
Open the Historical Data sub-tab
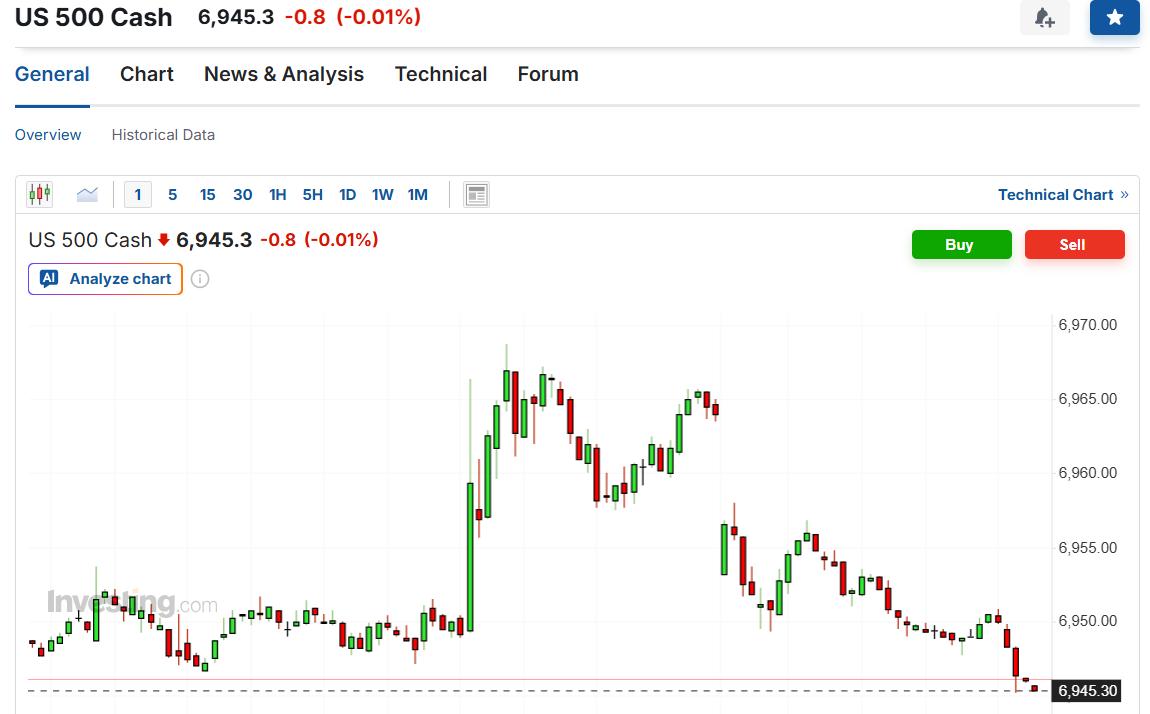163,135
